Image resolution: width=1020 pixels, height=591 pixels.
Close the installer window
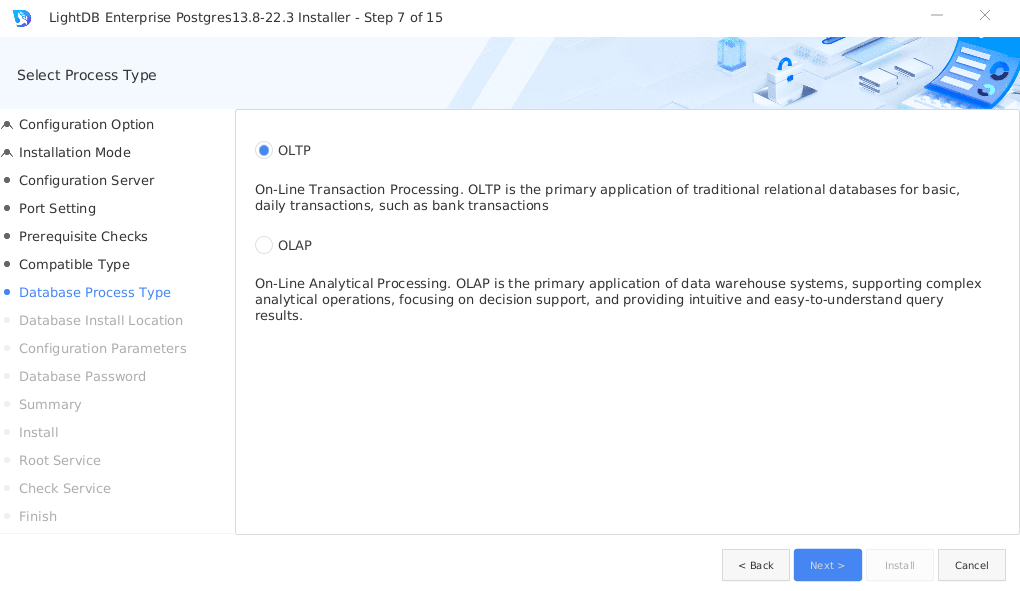click(x=985, y=16)
